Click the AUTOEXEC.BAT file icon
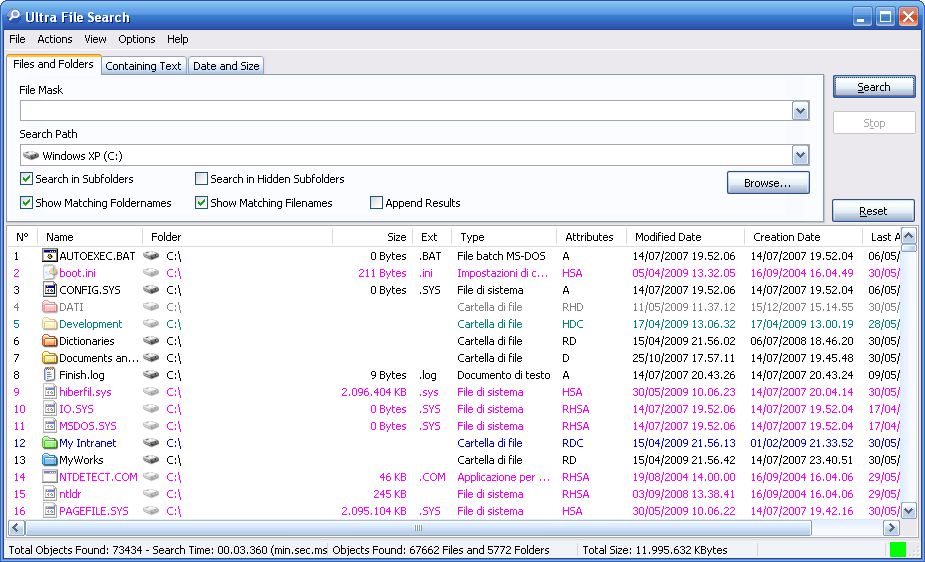This screenshot has height=562, width=925. tap(50, 256)
